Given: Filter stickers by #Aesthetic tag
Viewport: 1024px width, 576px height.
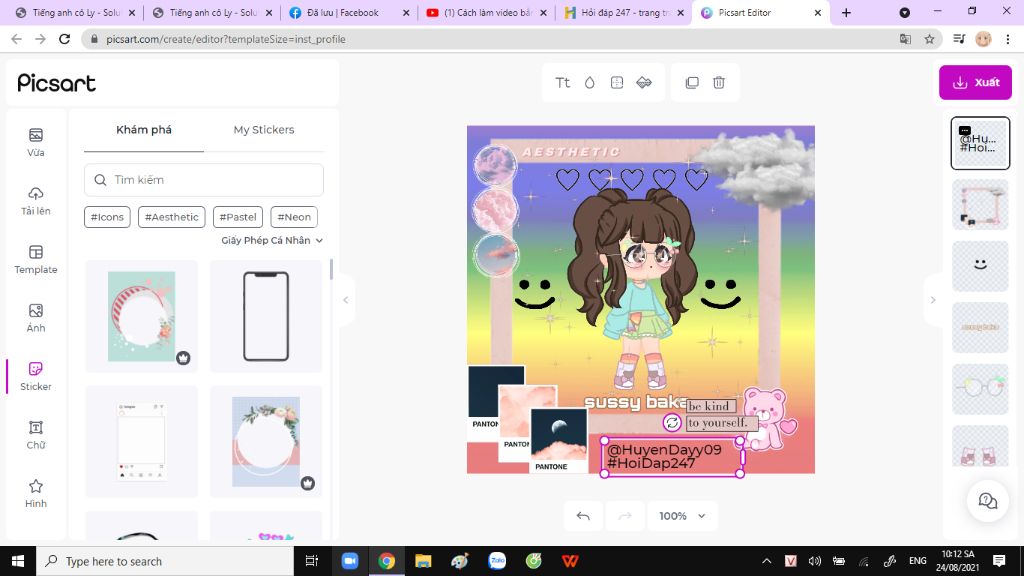Looking at the screenshot, I should click(172, 217).
